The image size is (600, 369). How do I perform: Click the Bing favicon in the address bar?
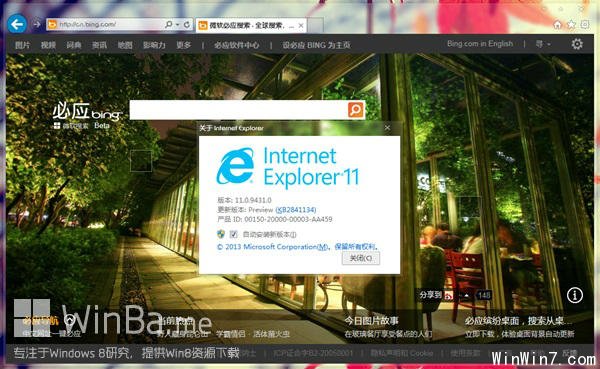point(52,24)
